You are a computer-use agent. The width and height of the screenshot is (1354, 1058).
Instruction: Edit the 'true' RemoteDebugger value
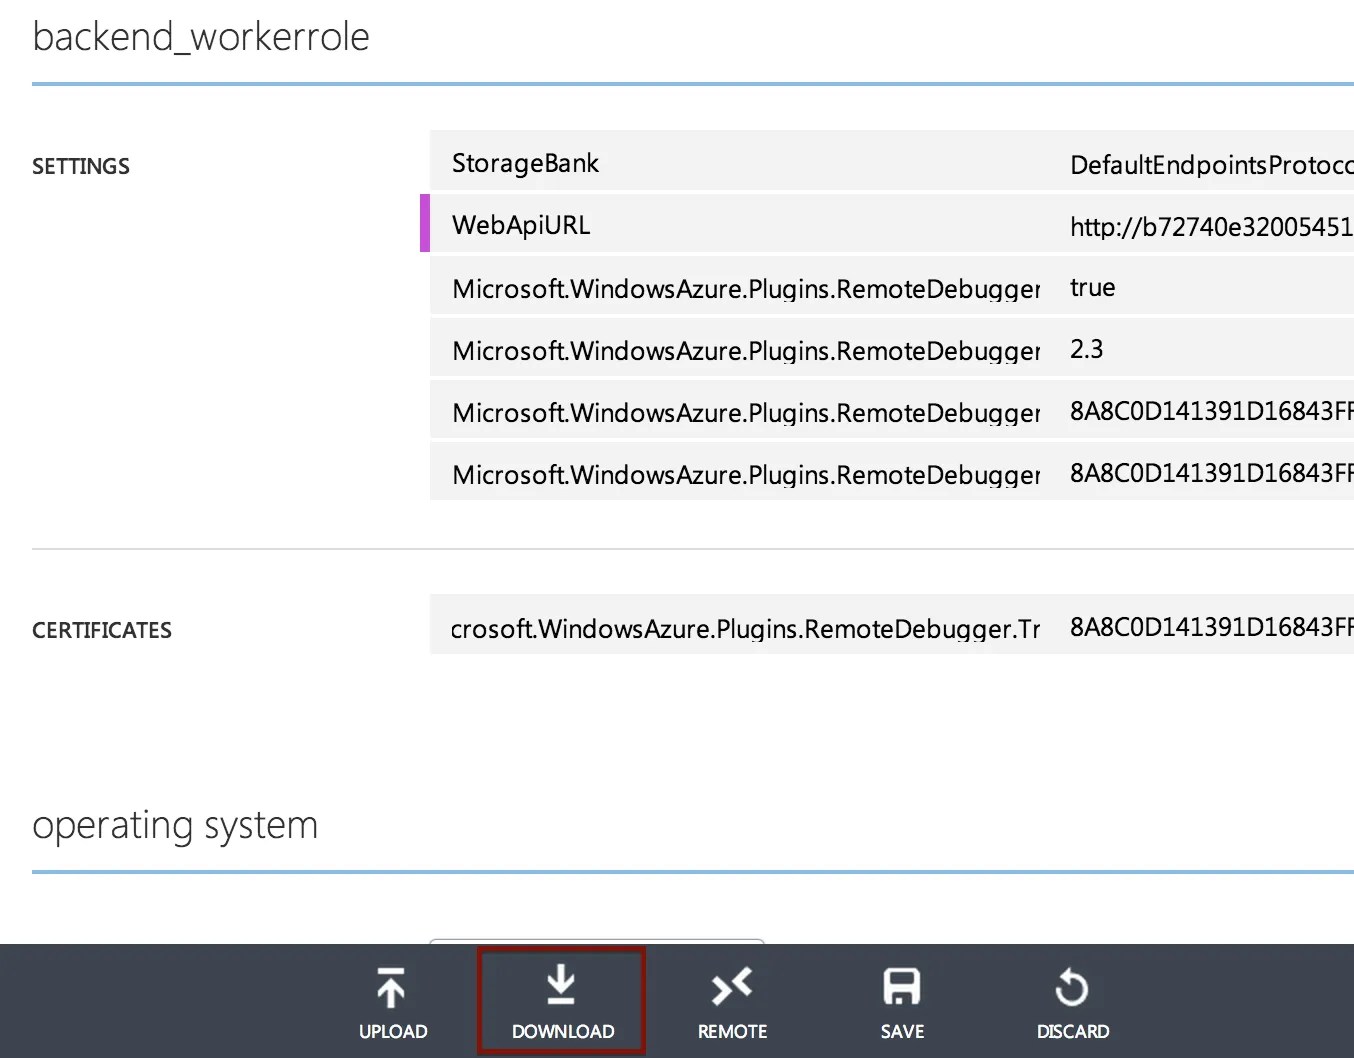pos(1093,288)
